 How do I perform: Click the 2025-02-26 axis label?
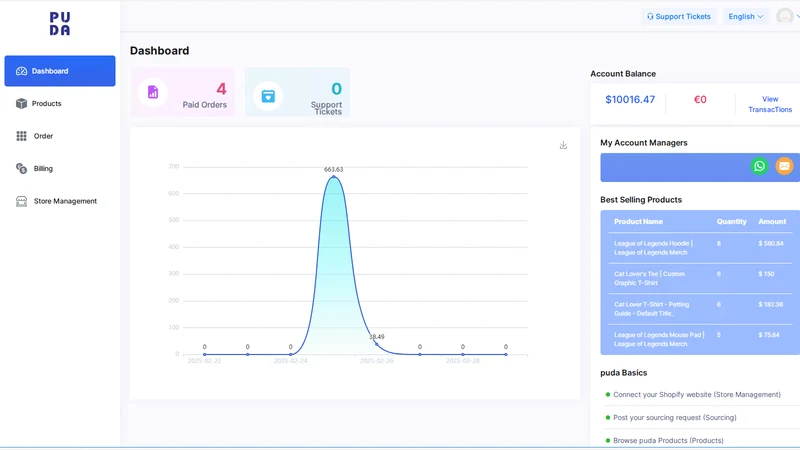click(377, 361)
